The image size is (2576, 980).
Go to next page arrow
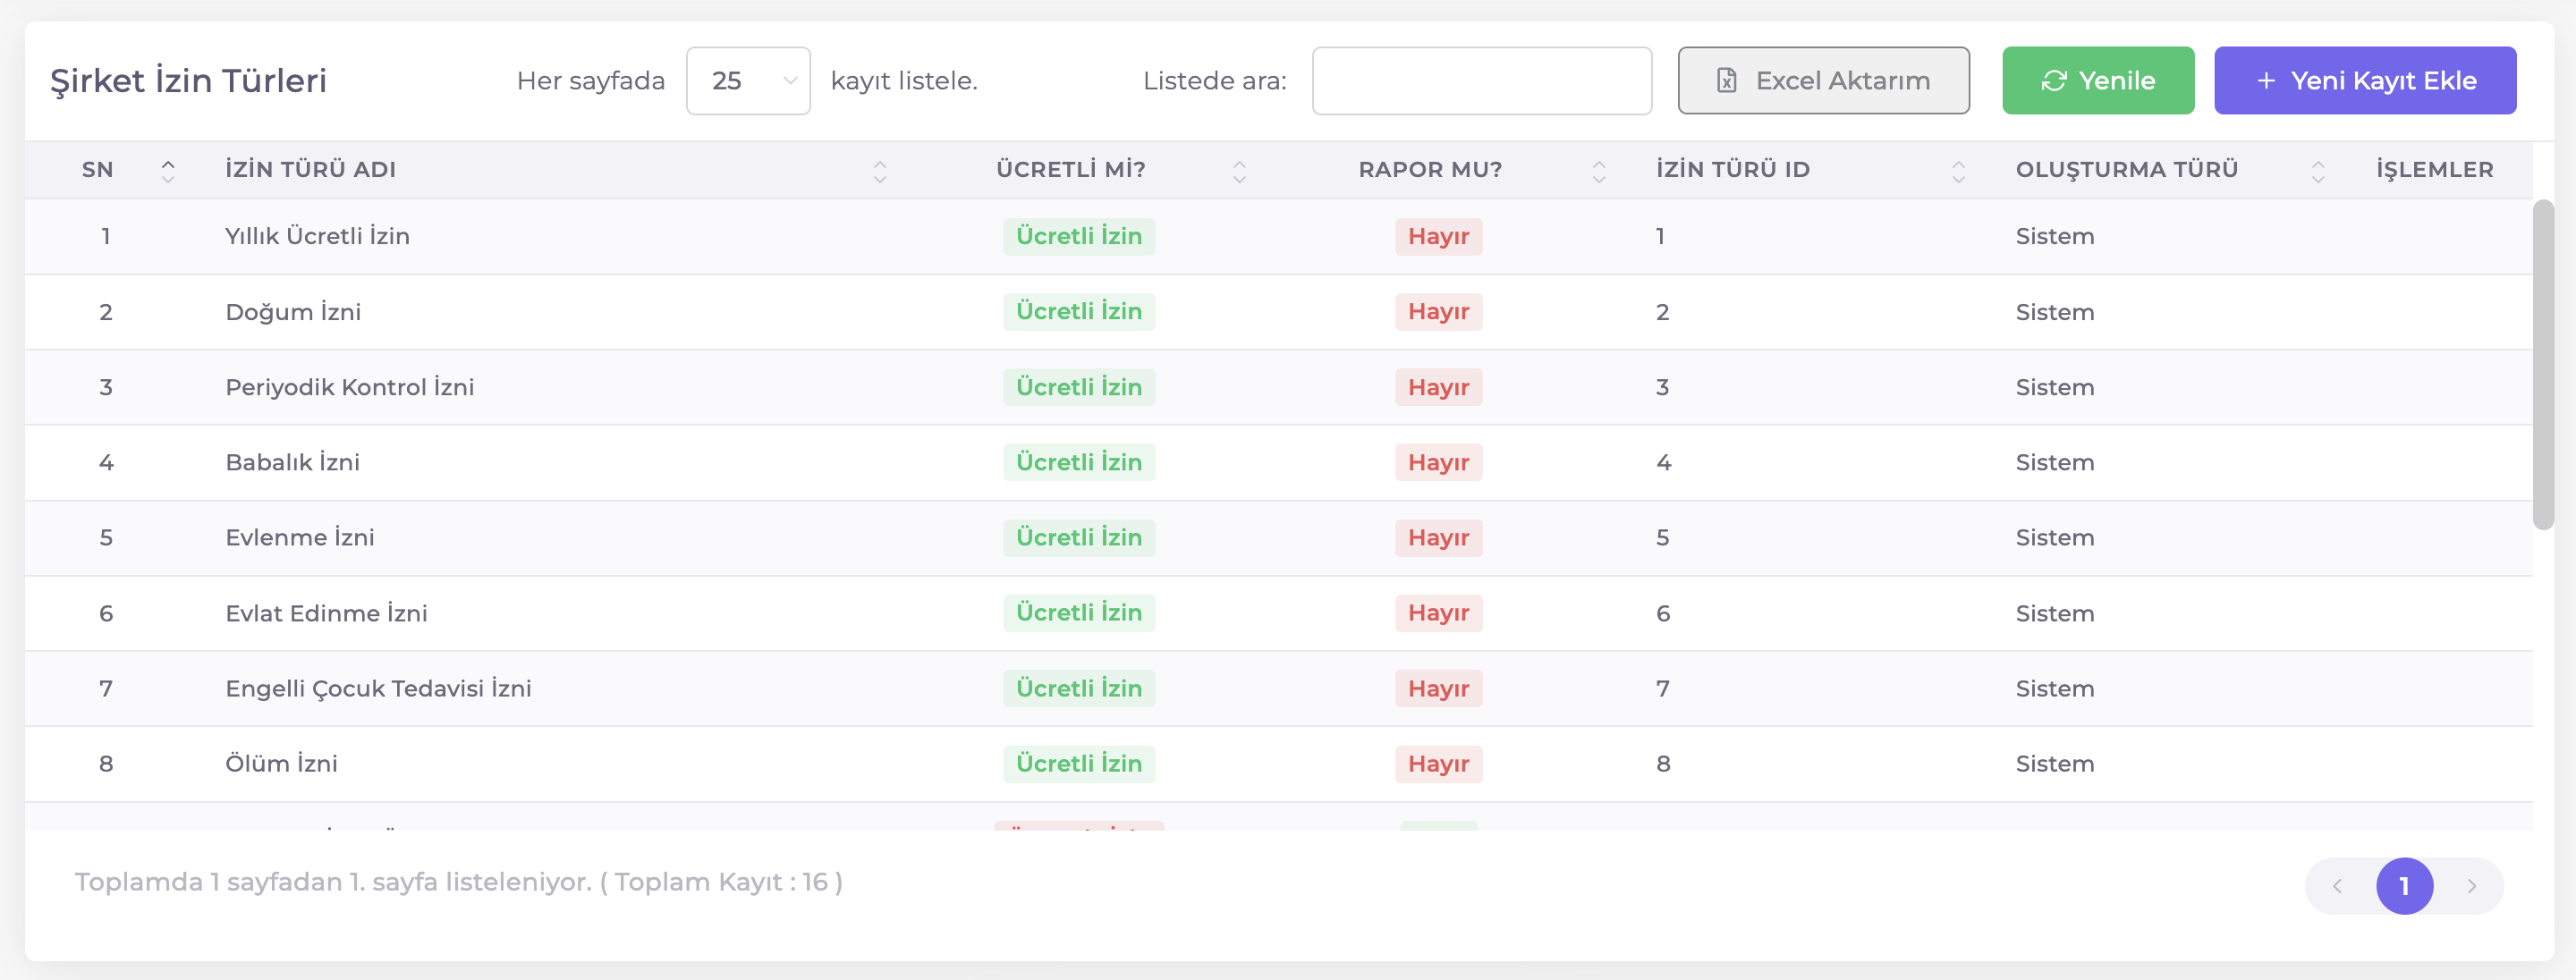(x=2471, y=886)
